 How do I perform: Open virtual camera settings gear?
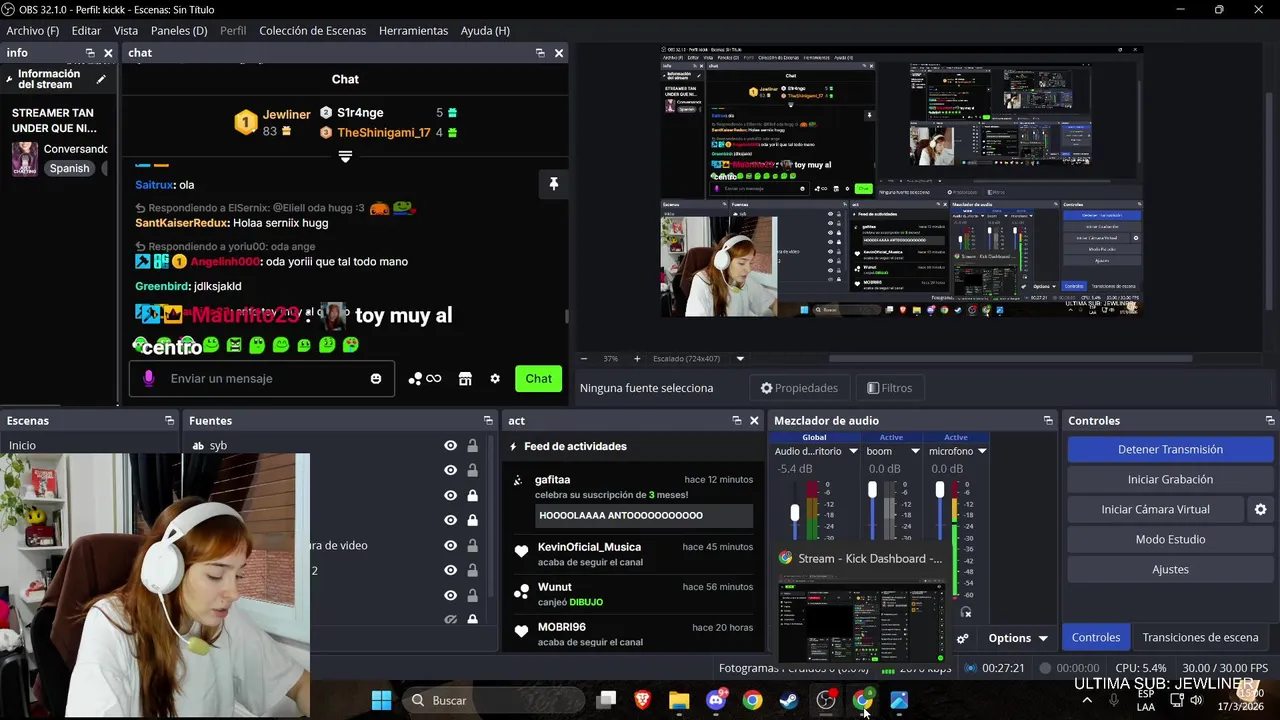point(1260,509)
